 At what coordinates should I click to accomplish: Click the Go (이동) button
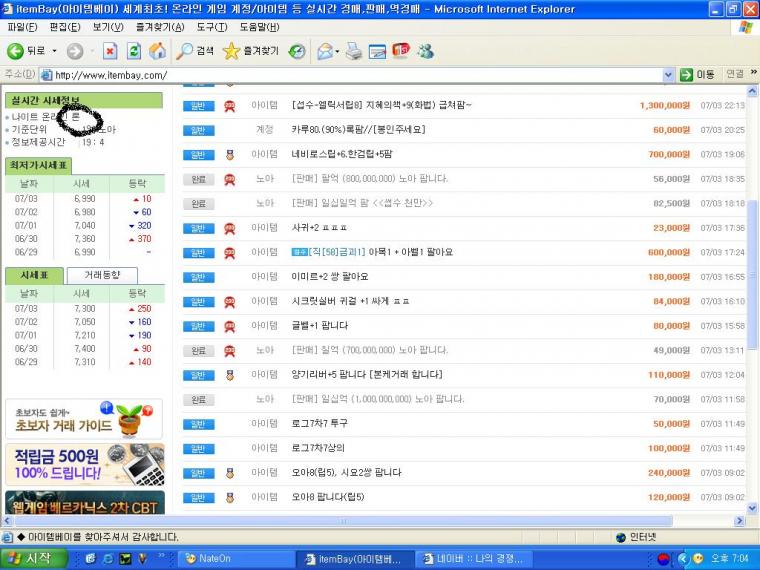697,75
